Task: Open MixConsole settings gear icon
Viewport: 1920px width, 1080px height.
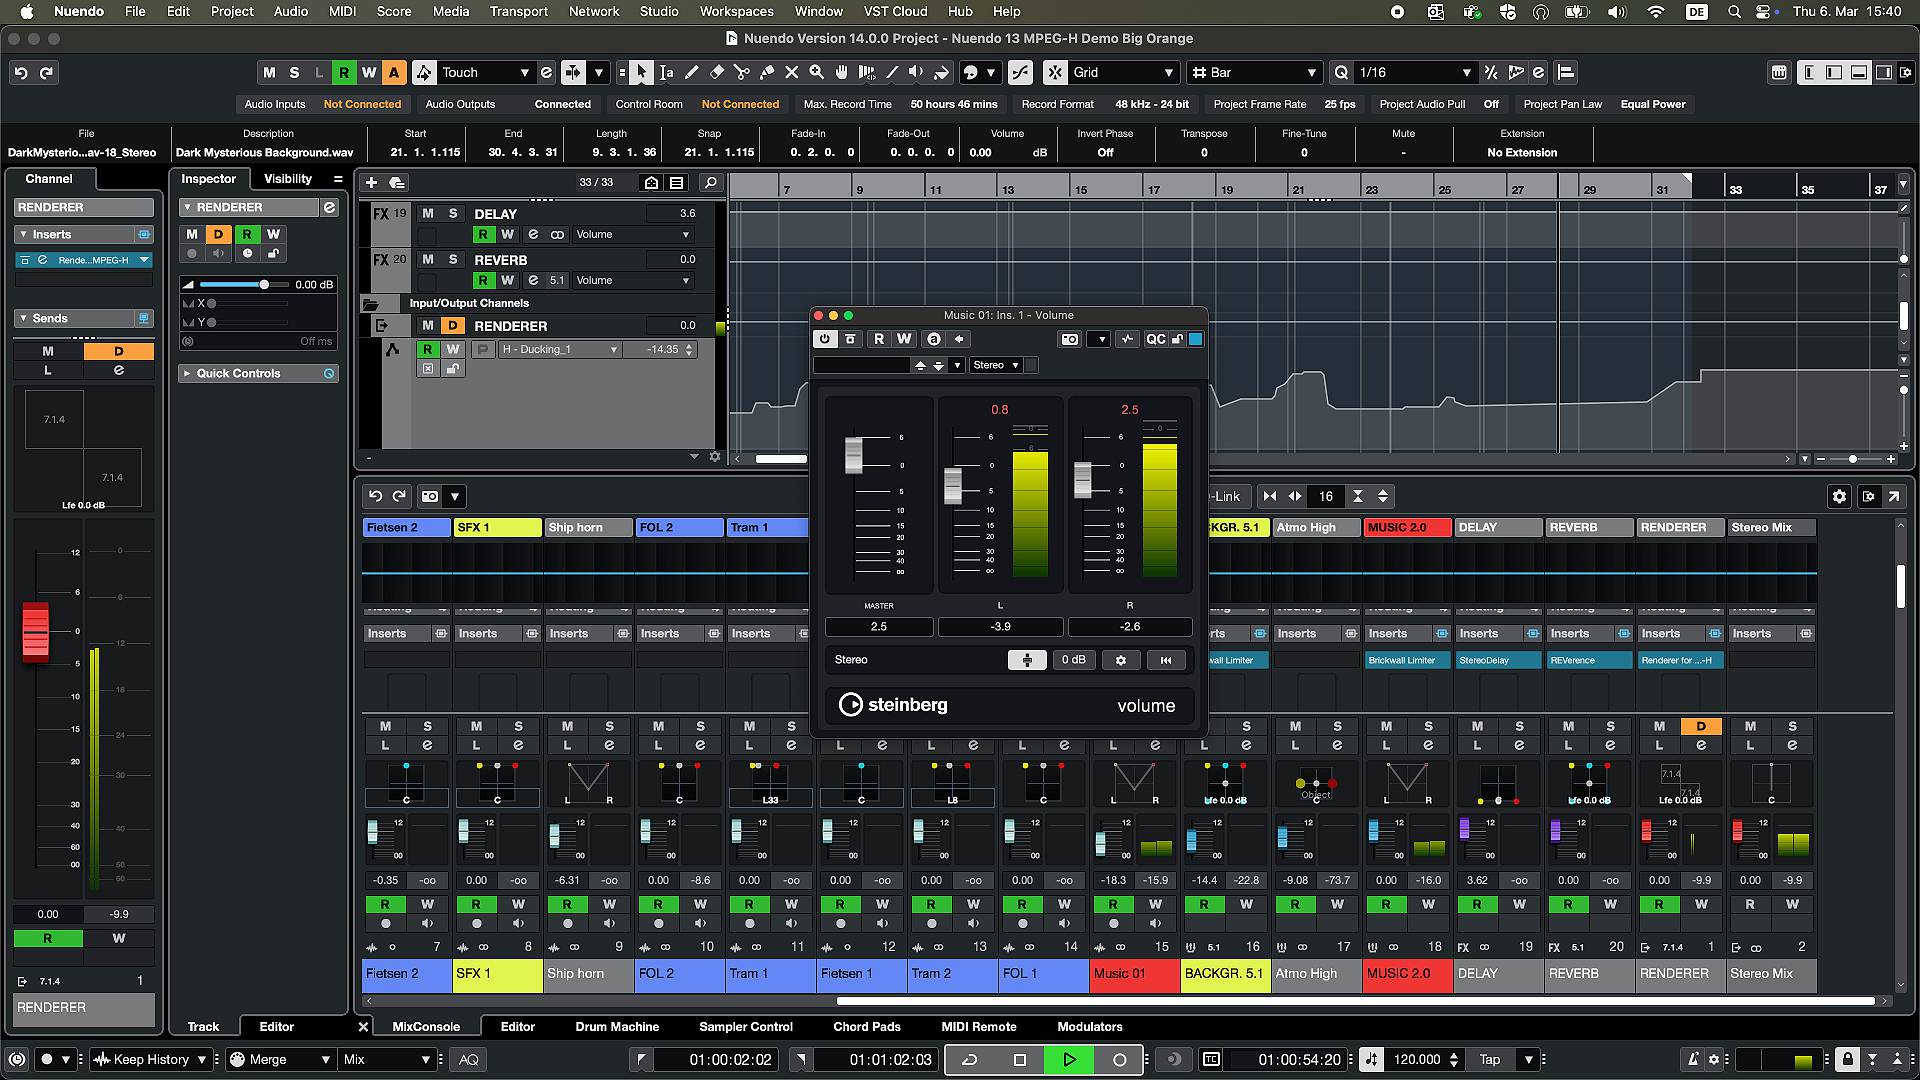Action: [x=1839, y=496]
